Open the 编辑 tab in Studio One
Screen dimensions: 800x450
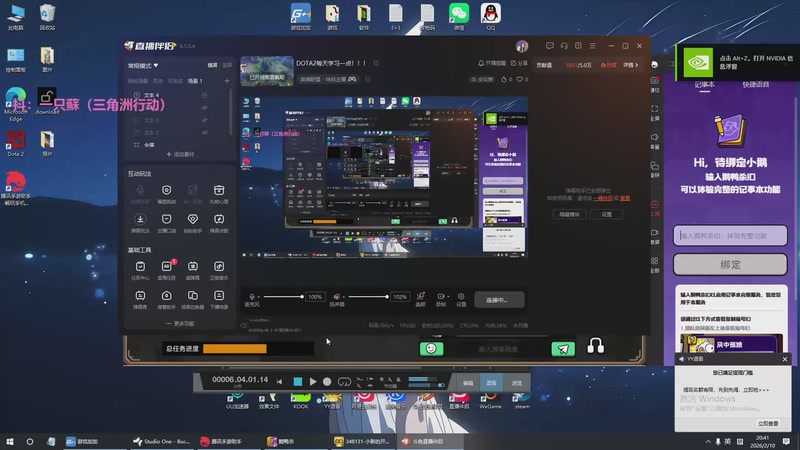tap(468, 383)
